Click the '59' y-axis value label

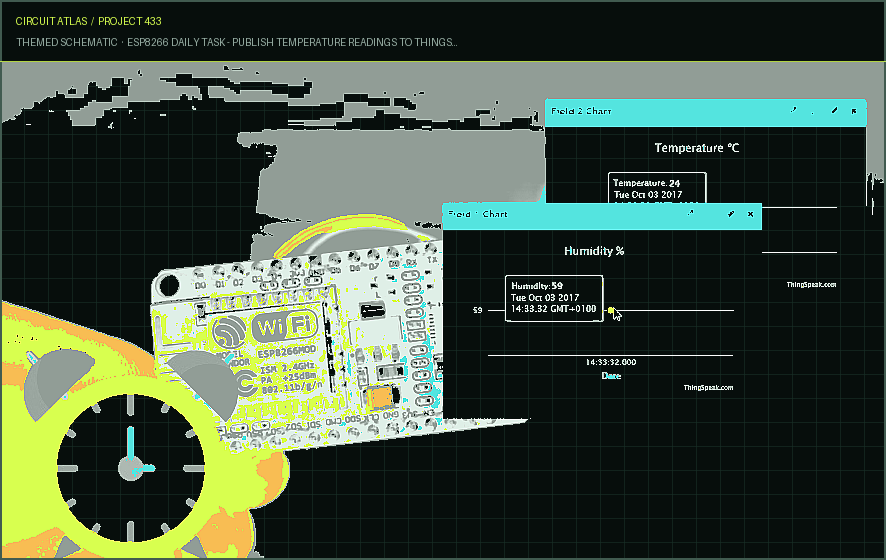click(x=477, y=310)
